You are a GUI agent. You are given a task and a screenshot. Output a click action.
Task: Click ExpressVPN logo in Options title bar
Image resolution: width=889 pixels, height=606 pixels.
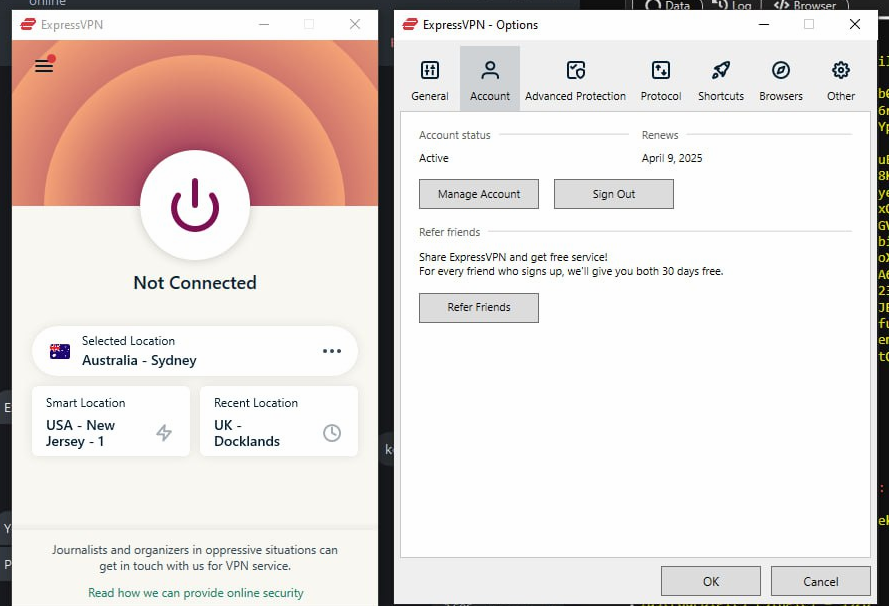click(x=410, y=24)
